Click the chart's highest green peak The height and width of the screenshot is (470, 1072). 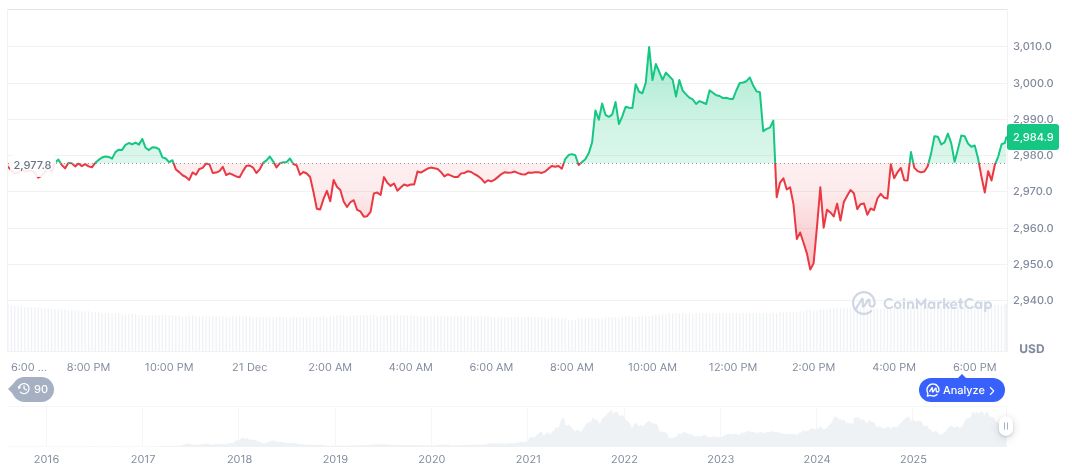coord(649,47)
